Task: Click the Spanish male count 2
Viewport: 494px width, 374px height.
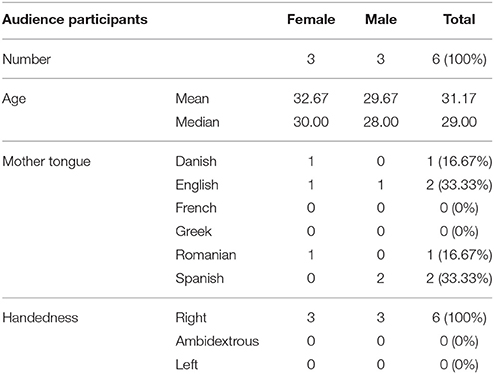Action: tap(381, 278)
